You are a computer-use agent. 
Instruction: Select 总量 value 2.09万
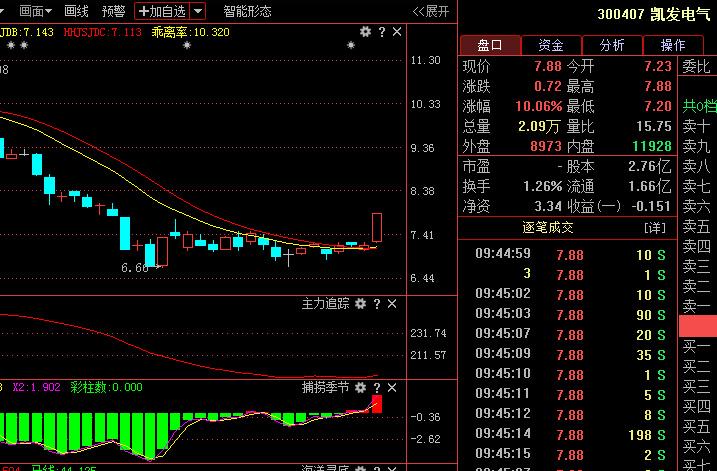point(539,126)
